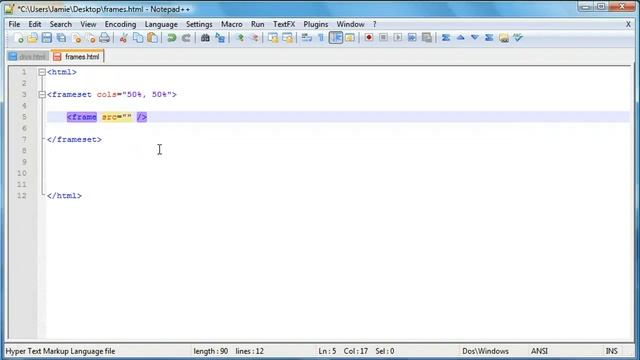Cut selection using scissors icon

(123, 38)
